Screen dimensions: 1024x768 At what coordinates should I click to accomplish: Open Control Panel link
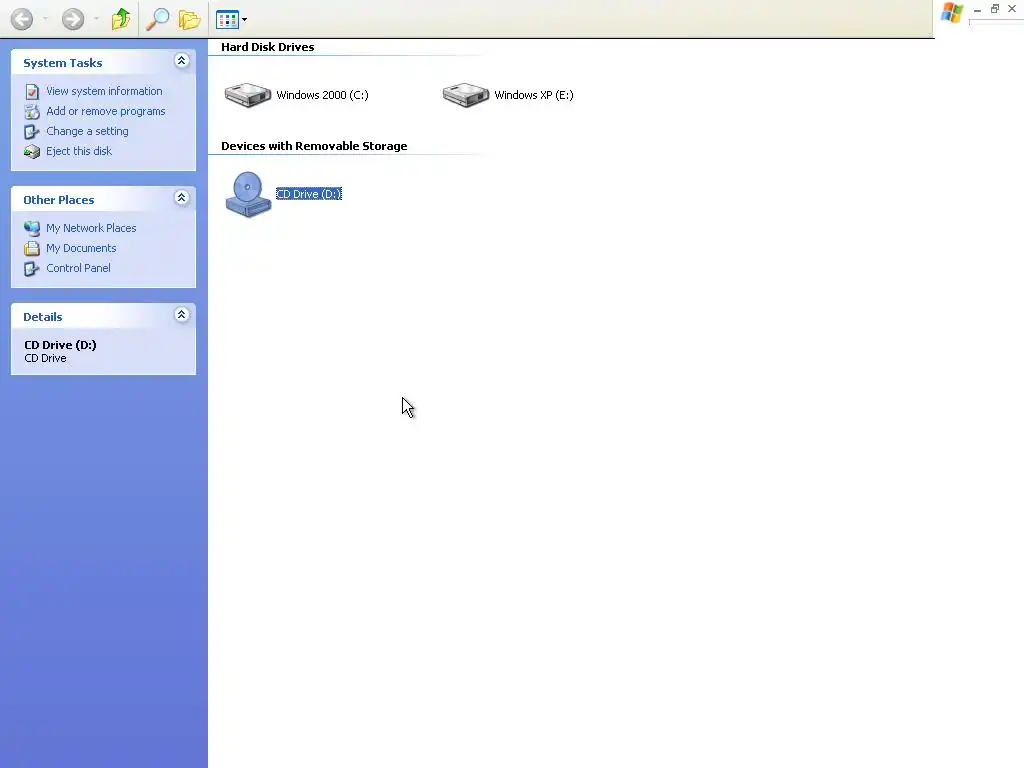click(x=78, y=268)
